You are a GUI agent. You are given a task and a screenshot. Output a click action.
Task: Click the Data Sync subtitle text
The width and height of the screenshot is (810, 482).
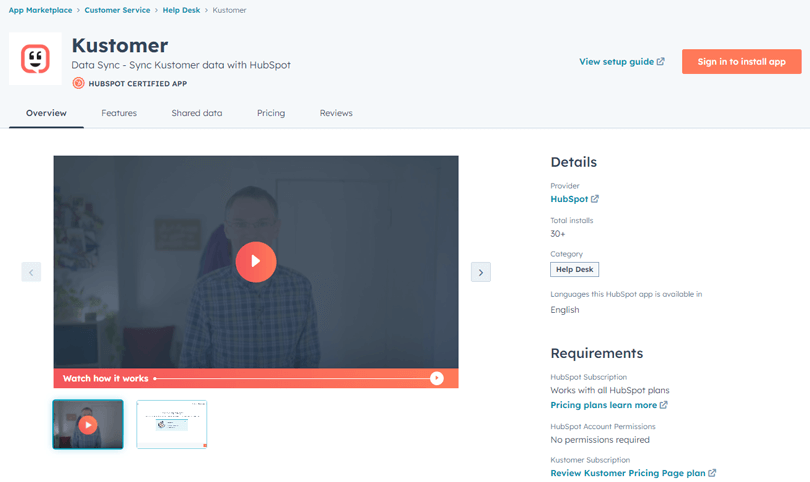[x=181, y=65]
